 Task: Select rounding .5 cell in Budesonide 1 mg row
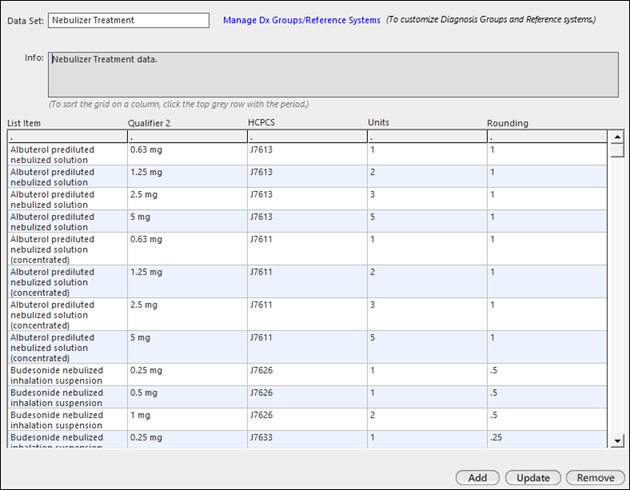(x=547, y=420)
